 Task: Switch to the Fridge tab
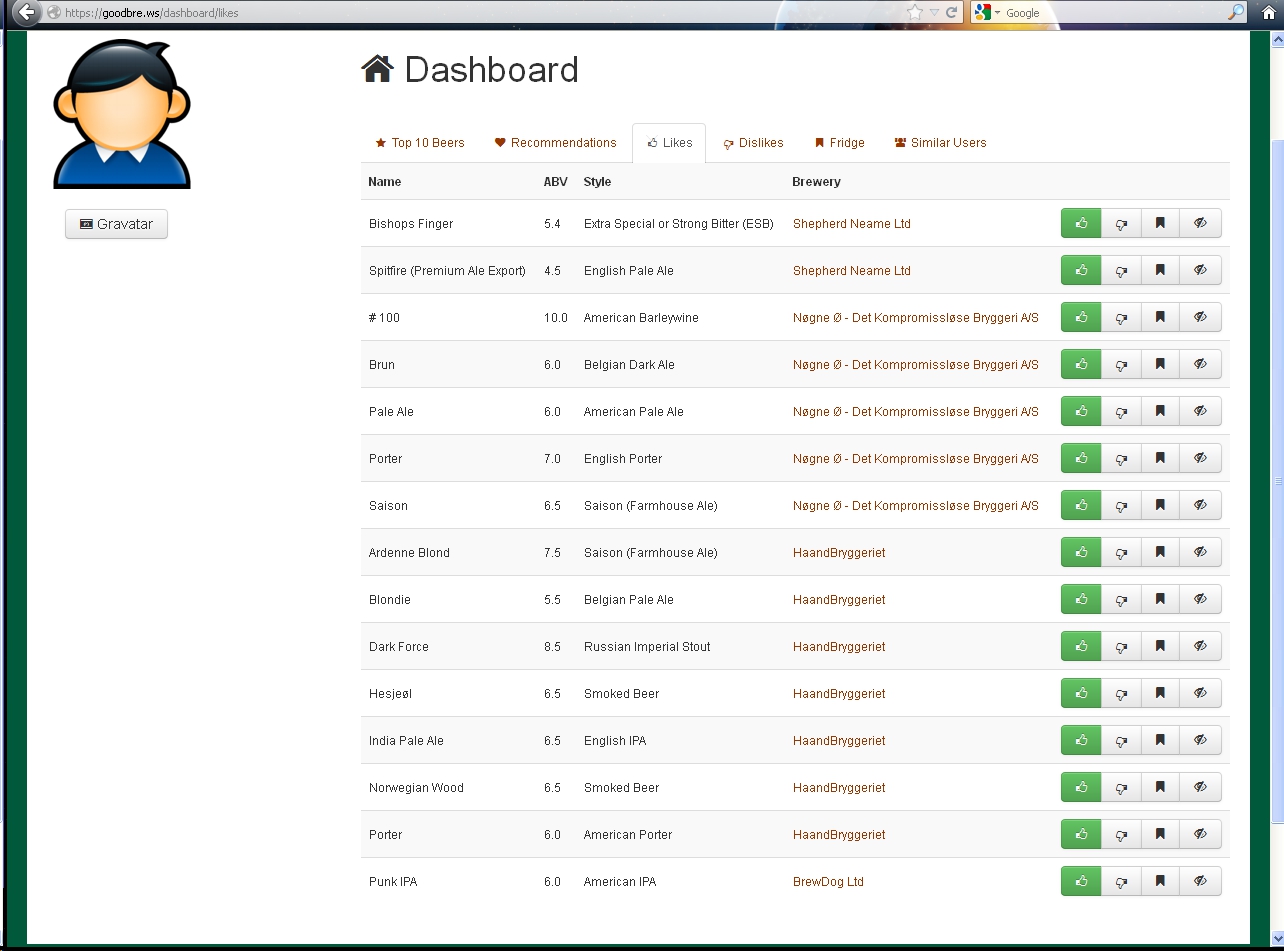tap(840, 143)
